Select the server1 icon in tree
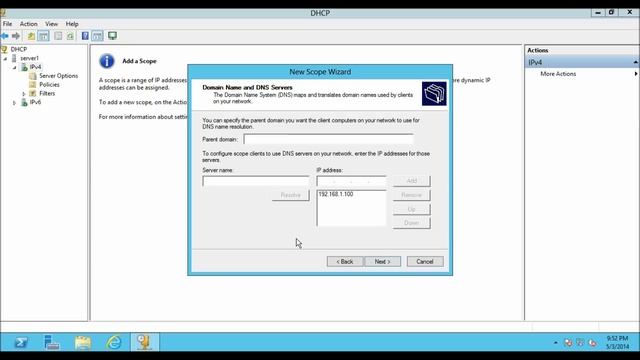The height and width of the screenshot is (360, 640). 15,58
